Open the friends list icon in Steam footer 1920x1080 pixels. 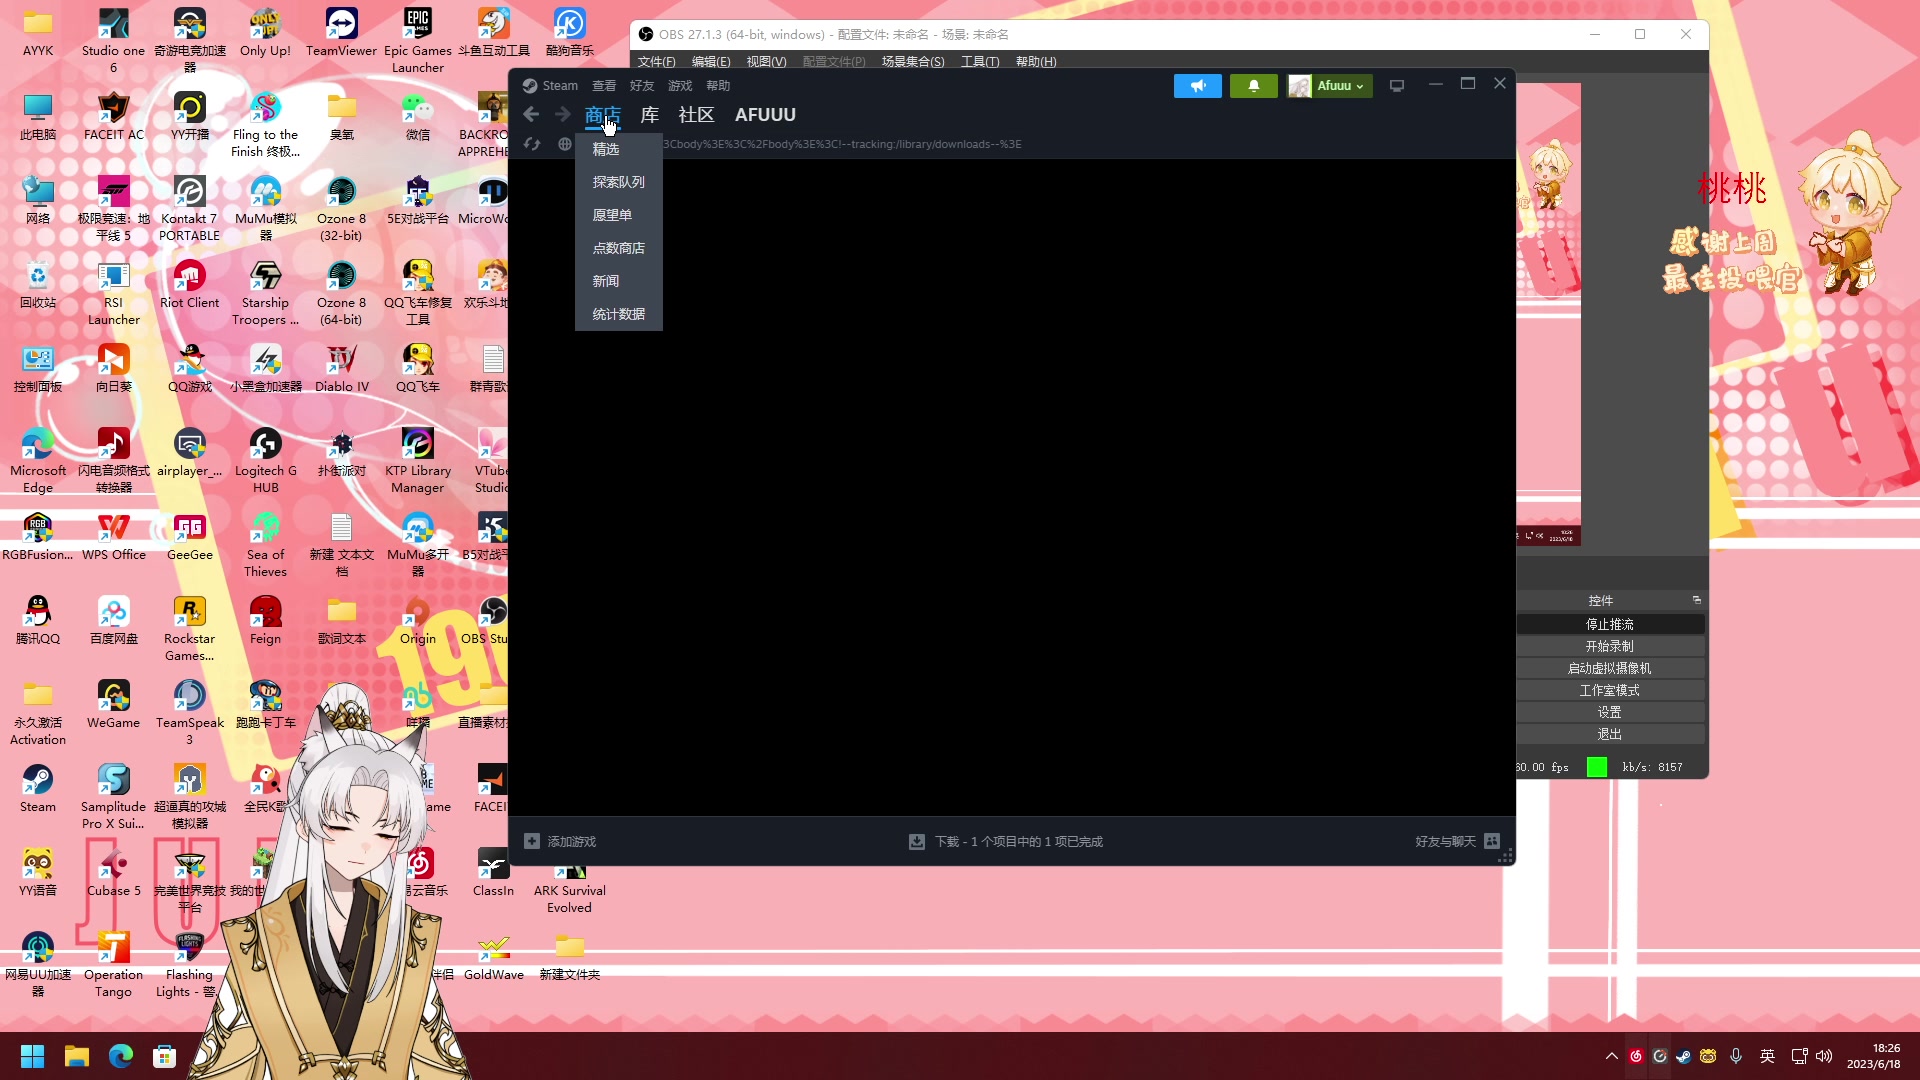coord(1492,842)
